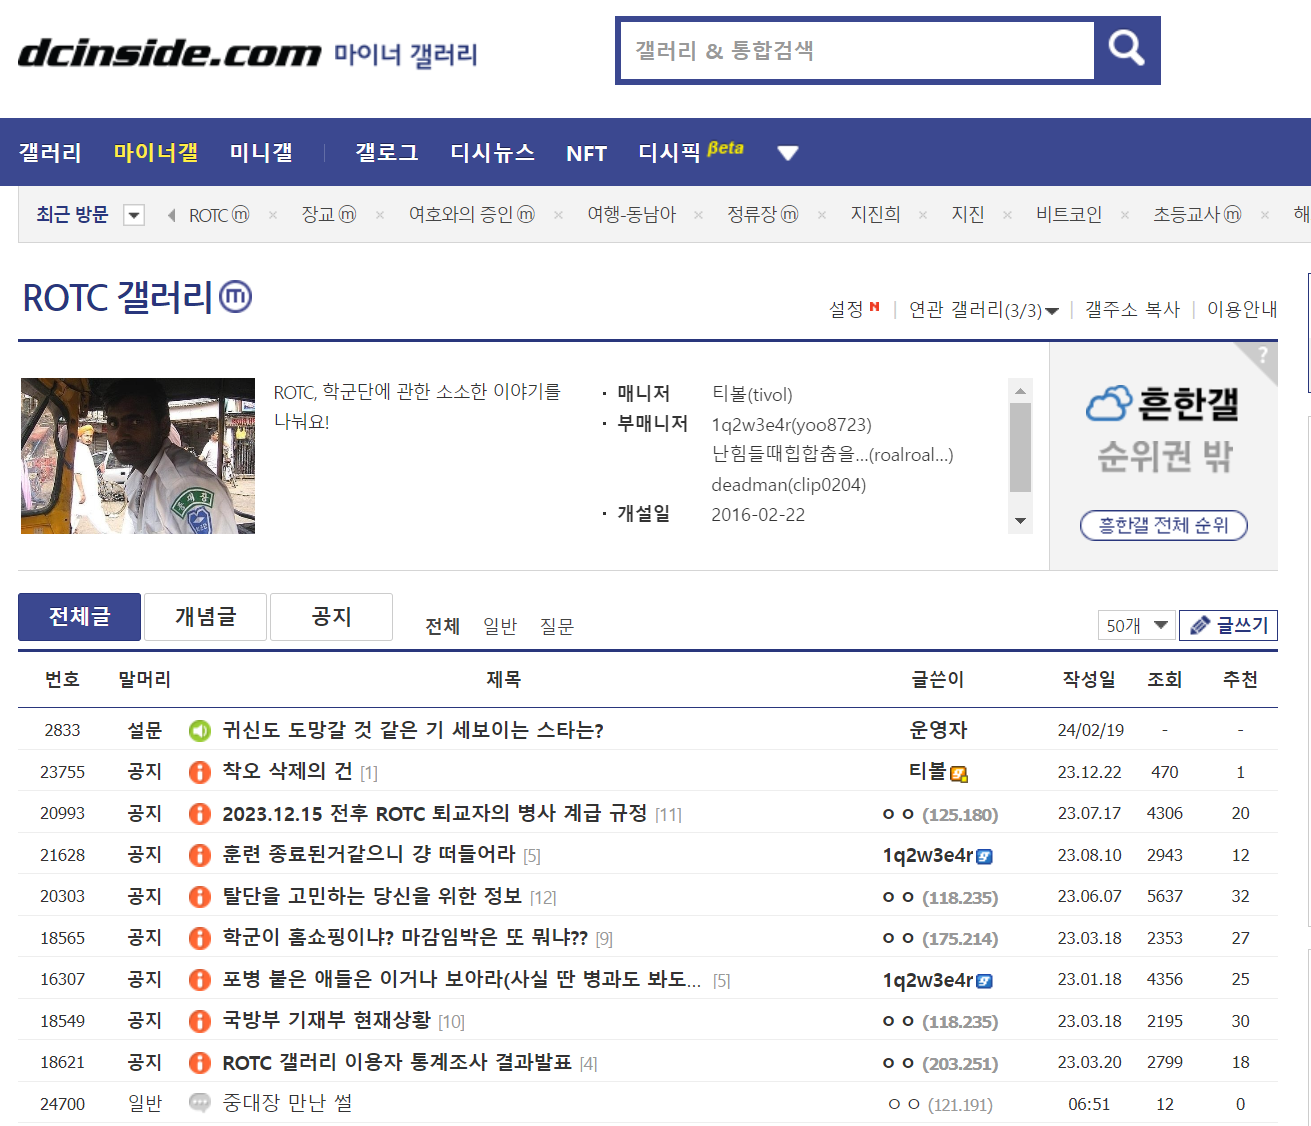Image resolution: width=1311 pixels, height=1126 pixels.
Task: Click notice icon beside 2023.12.15 전후 ROTC post
Action: click(200, 814)
